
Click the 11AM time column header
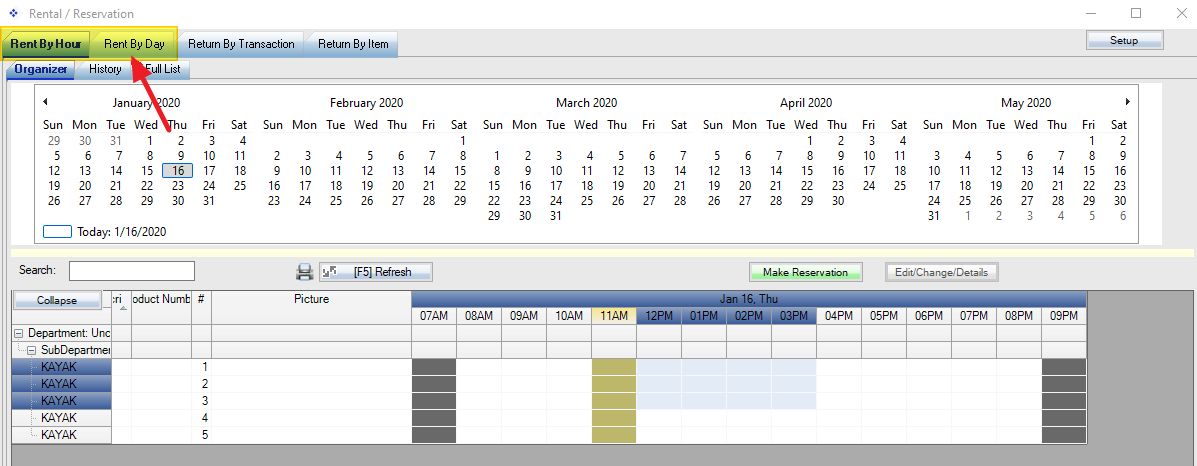pos(614,316)
